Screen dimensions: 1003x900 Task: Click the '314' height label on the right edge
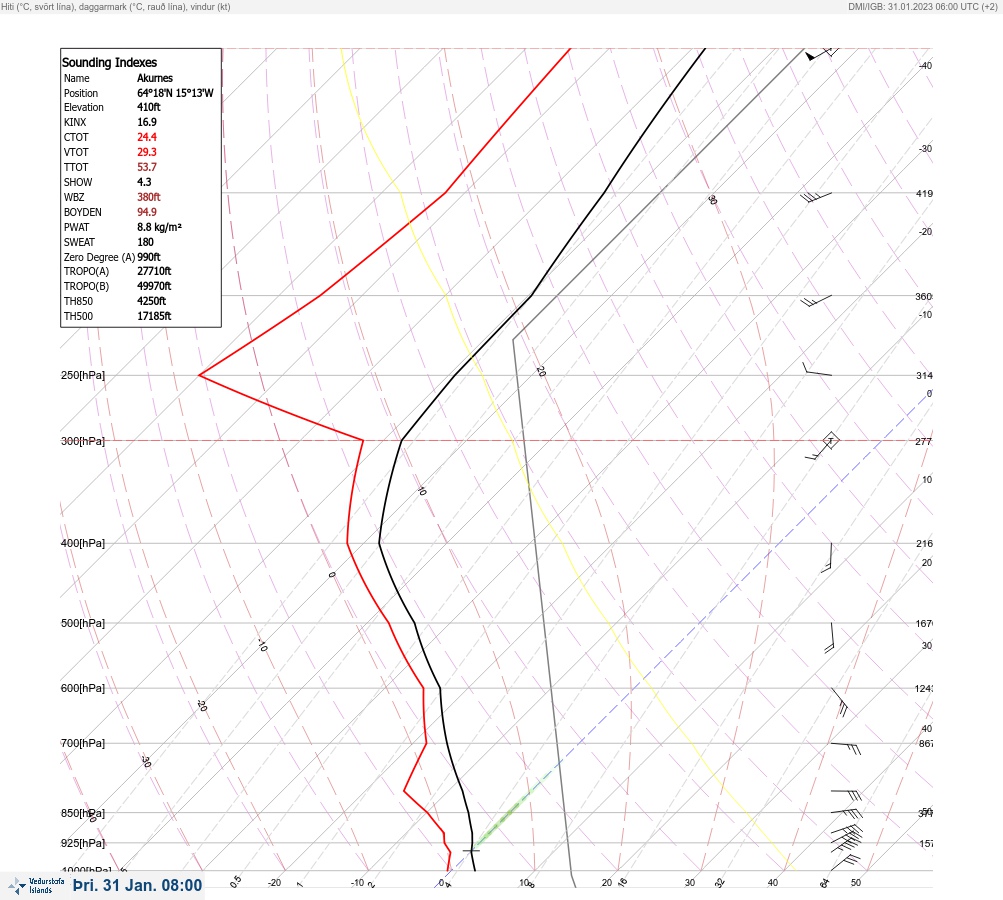click(924, 375)
